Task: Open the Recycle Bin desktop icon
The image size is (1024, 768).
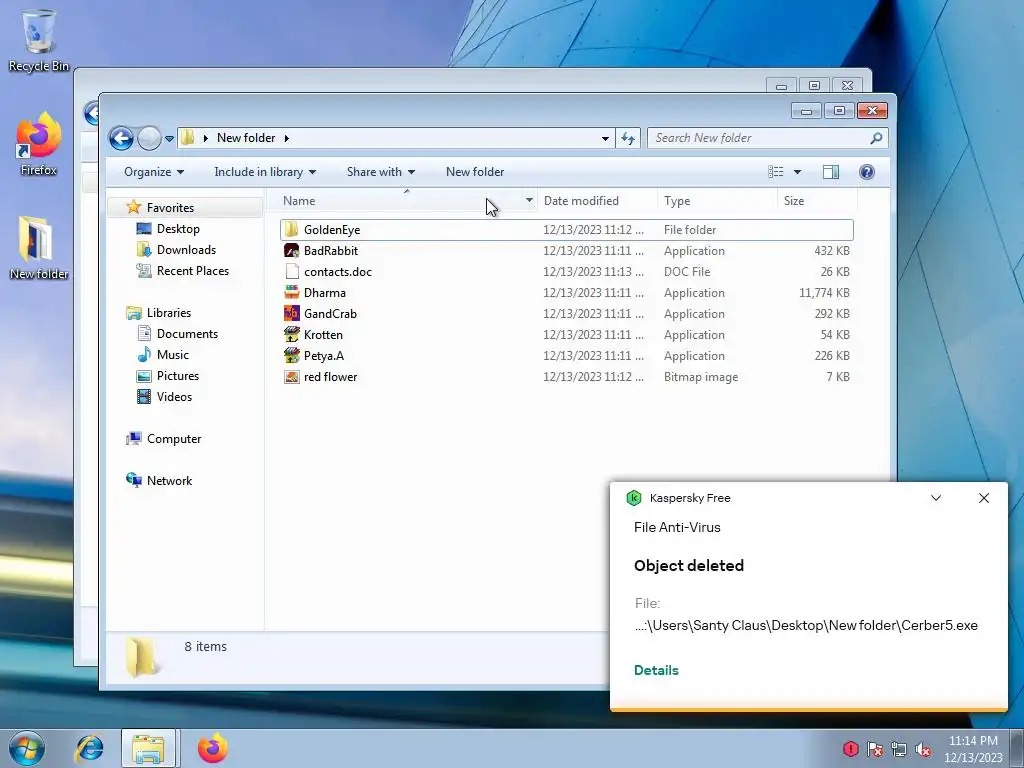Action: click(39, 40)
